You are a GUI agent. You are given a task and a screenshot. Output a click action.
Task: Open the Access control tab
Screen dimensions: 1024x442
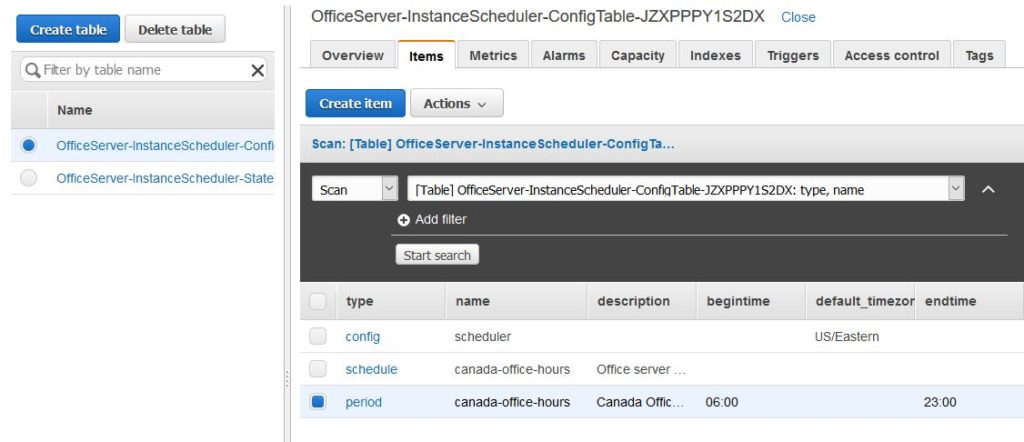pyautogui.click(x=891, y=56)
